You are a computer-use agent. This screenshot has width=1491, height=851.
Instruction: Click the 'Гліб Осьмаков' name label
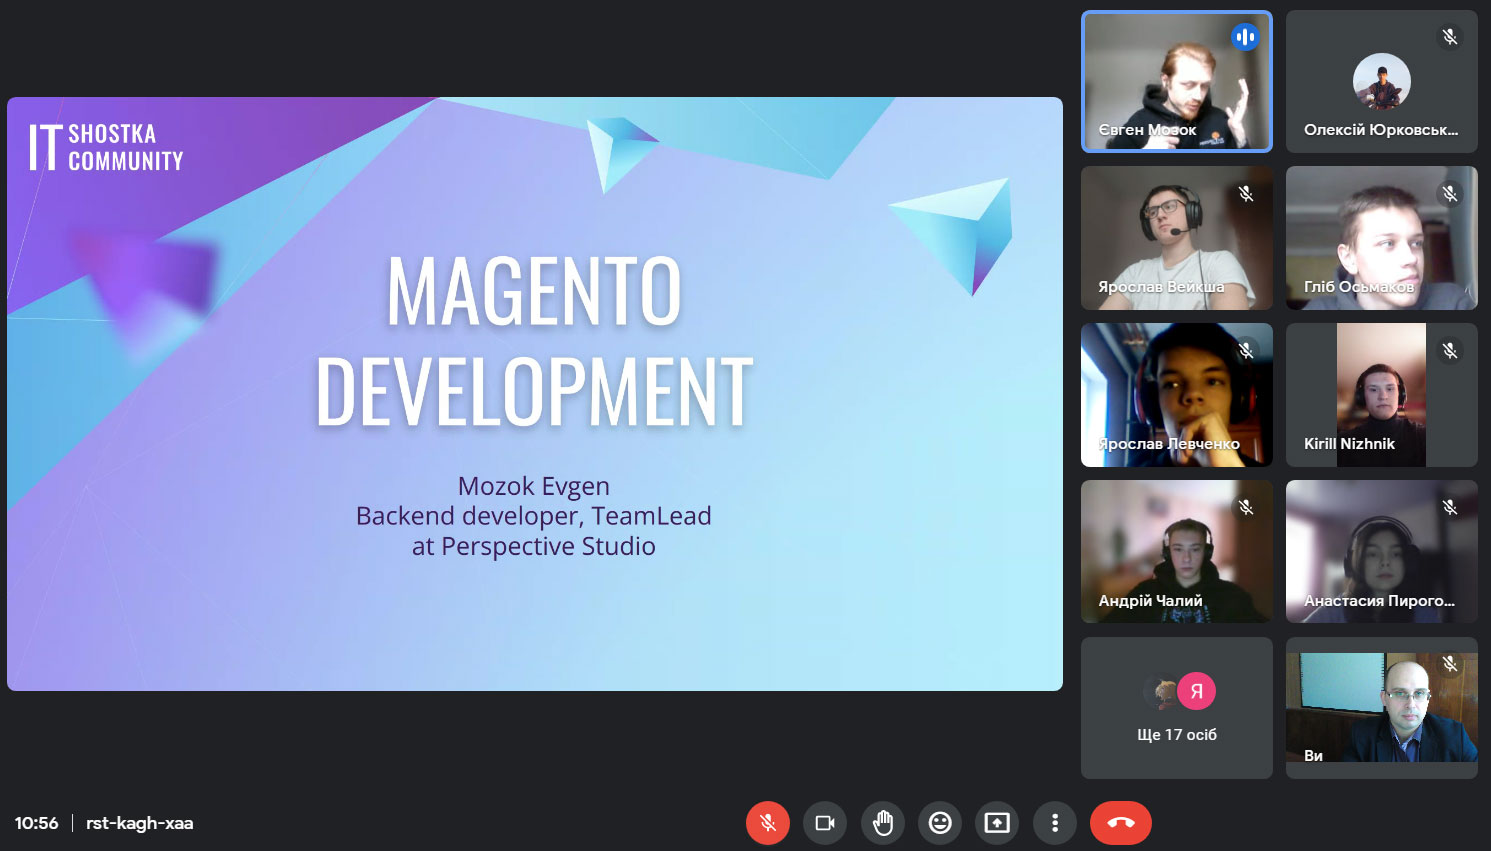(x=1359, y=287)
